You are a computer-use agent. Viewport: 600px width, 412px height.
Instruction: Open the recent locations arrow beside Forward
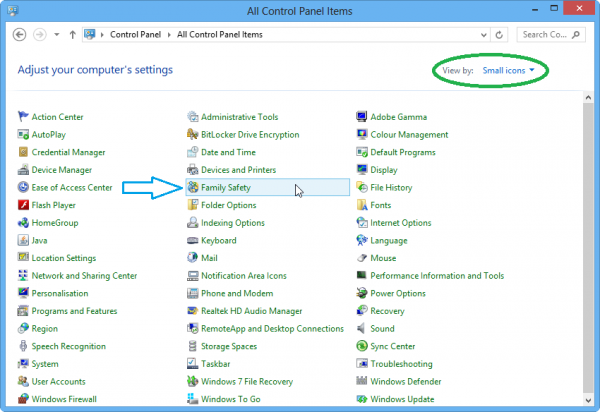[57, 34]
